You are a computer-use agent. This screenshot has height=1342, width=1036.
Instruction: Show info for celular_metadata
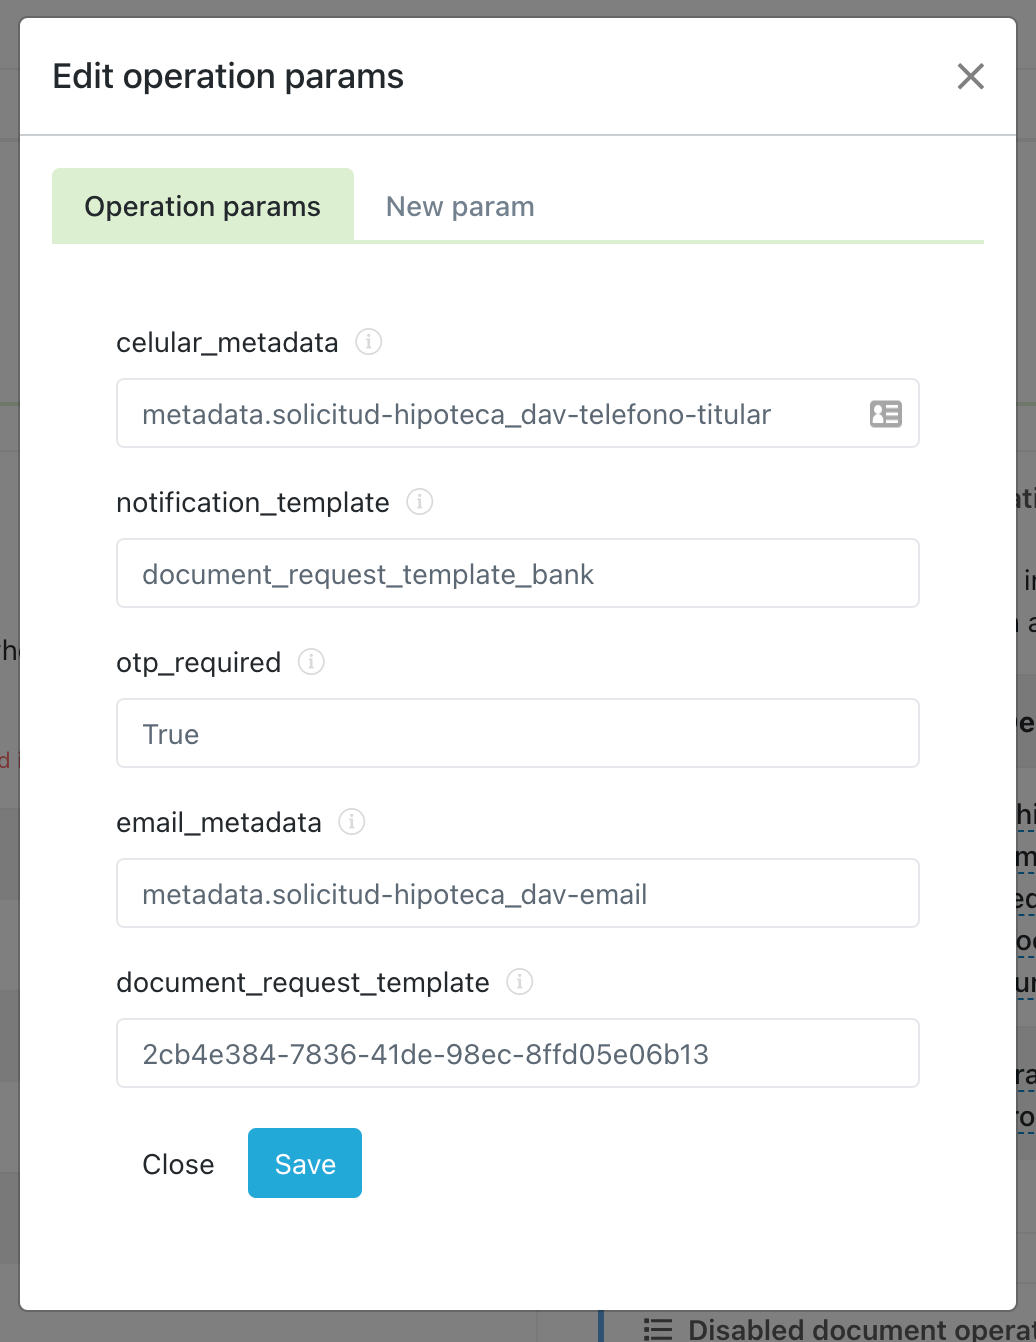pos(369,342)
